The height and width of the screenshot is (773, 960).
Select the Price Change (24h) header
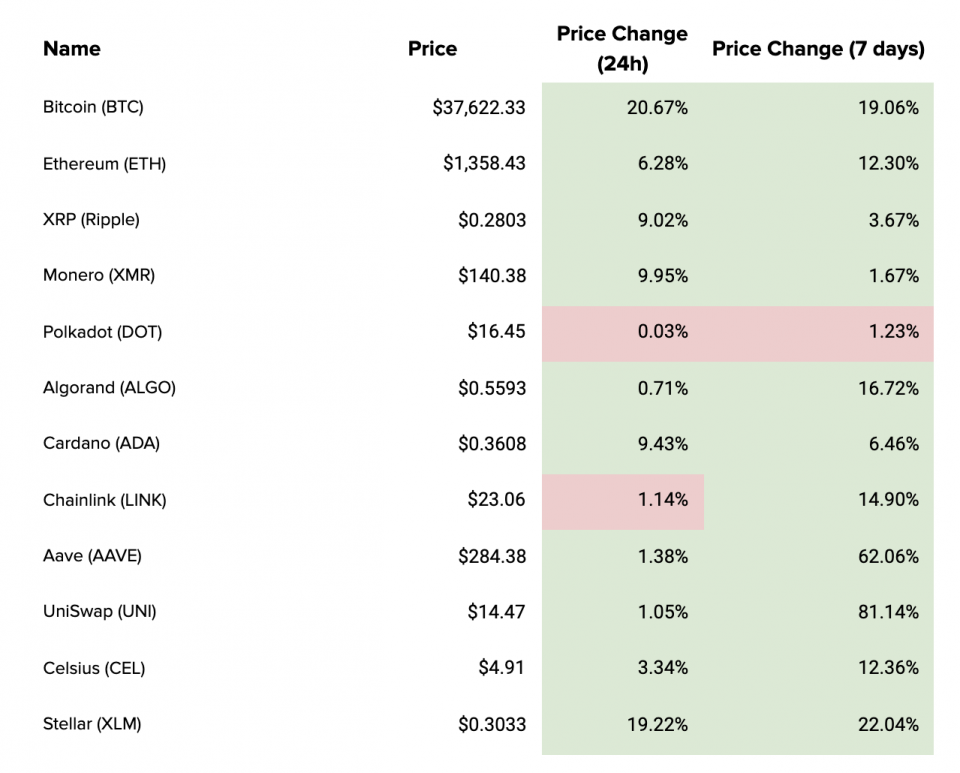tap(622, 49)
